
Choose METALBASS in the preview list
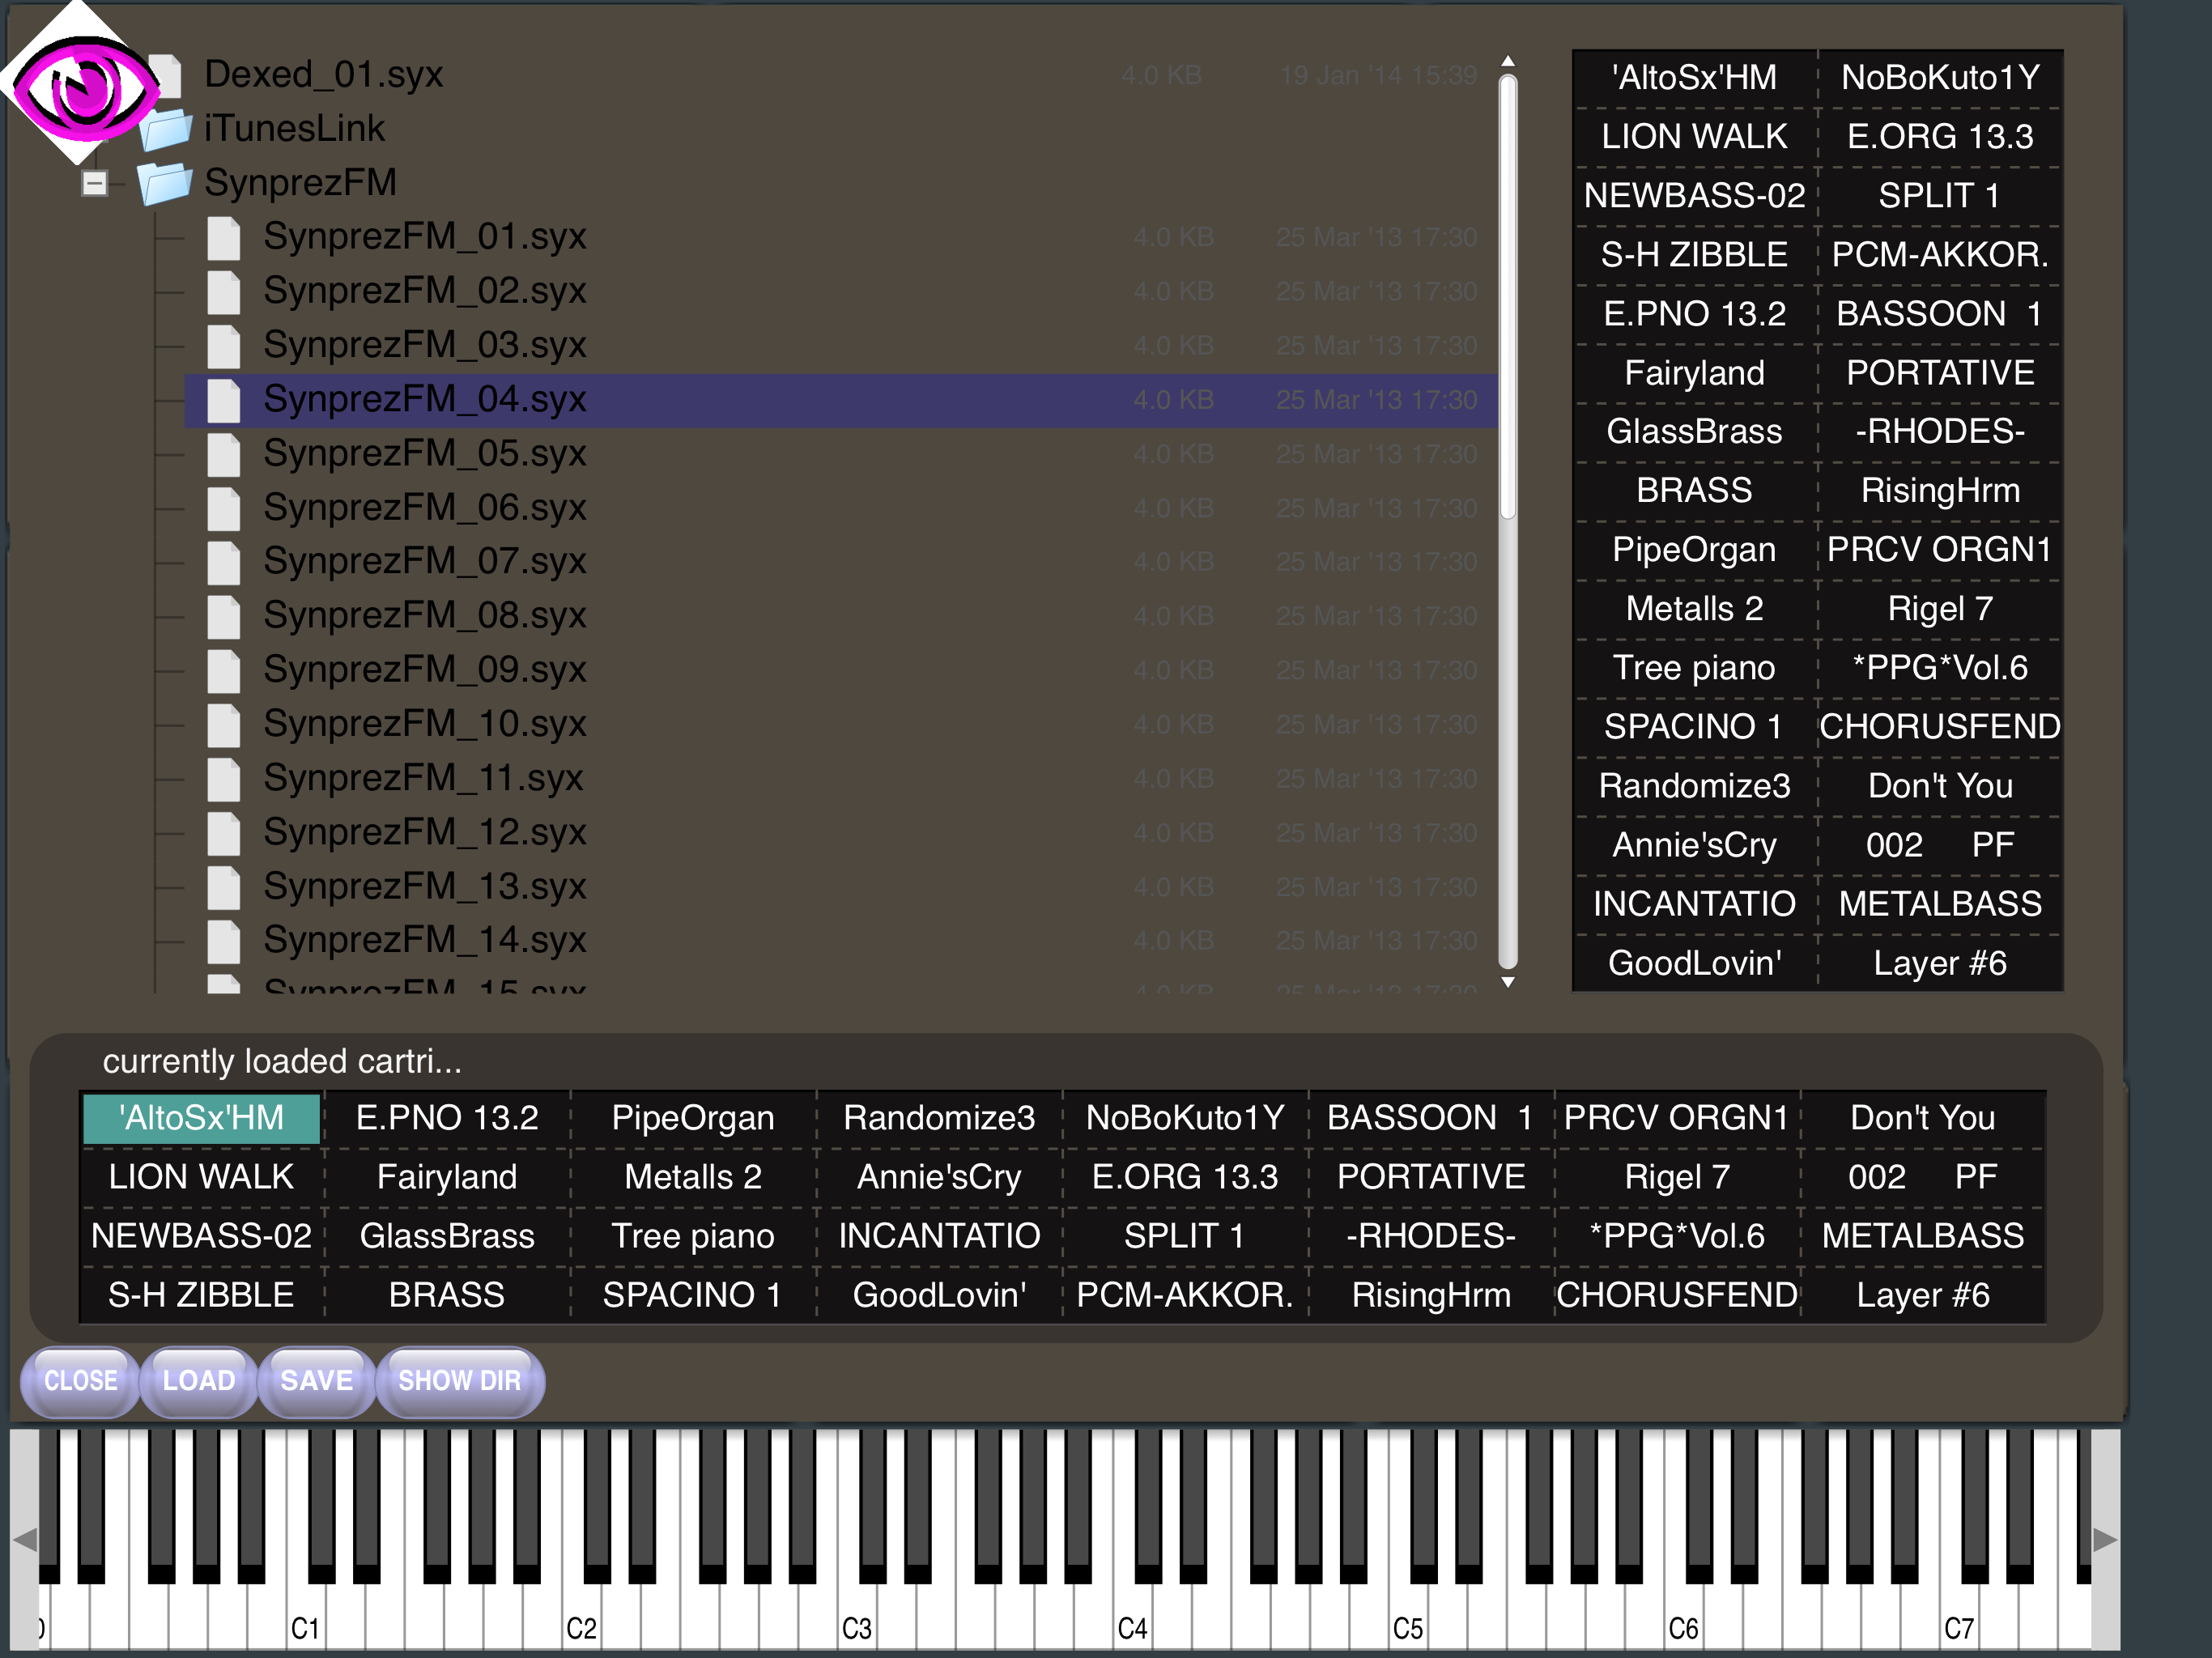click(1939, 904)
